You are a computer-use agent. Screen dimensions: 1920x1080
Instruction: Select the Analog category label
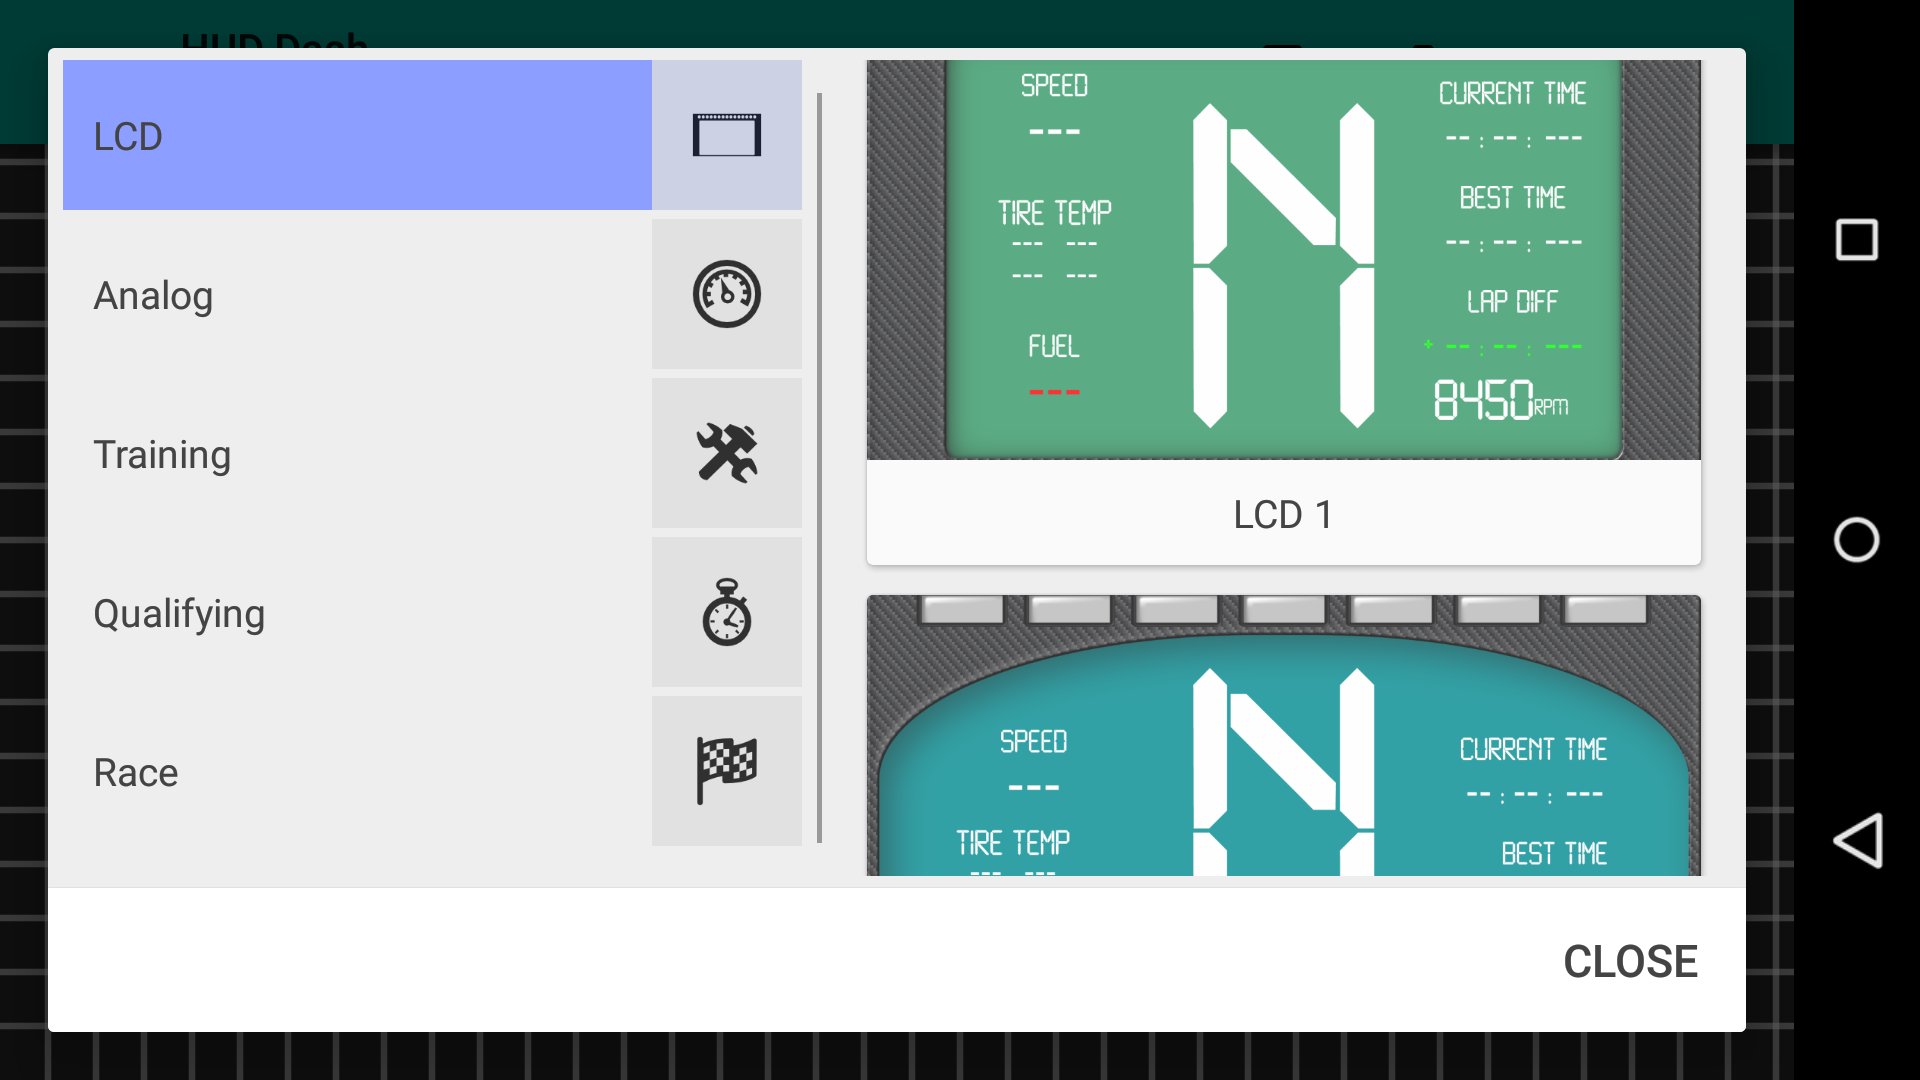153,296
